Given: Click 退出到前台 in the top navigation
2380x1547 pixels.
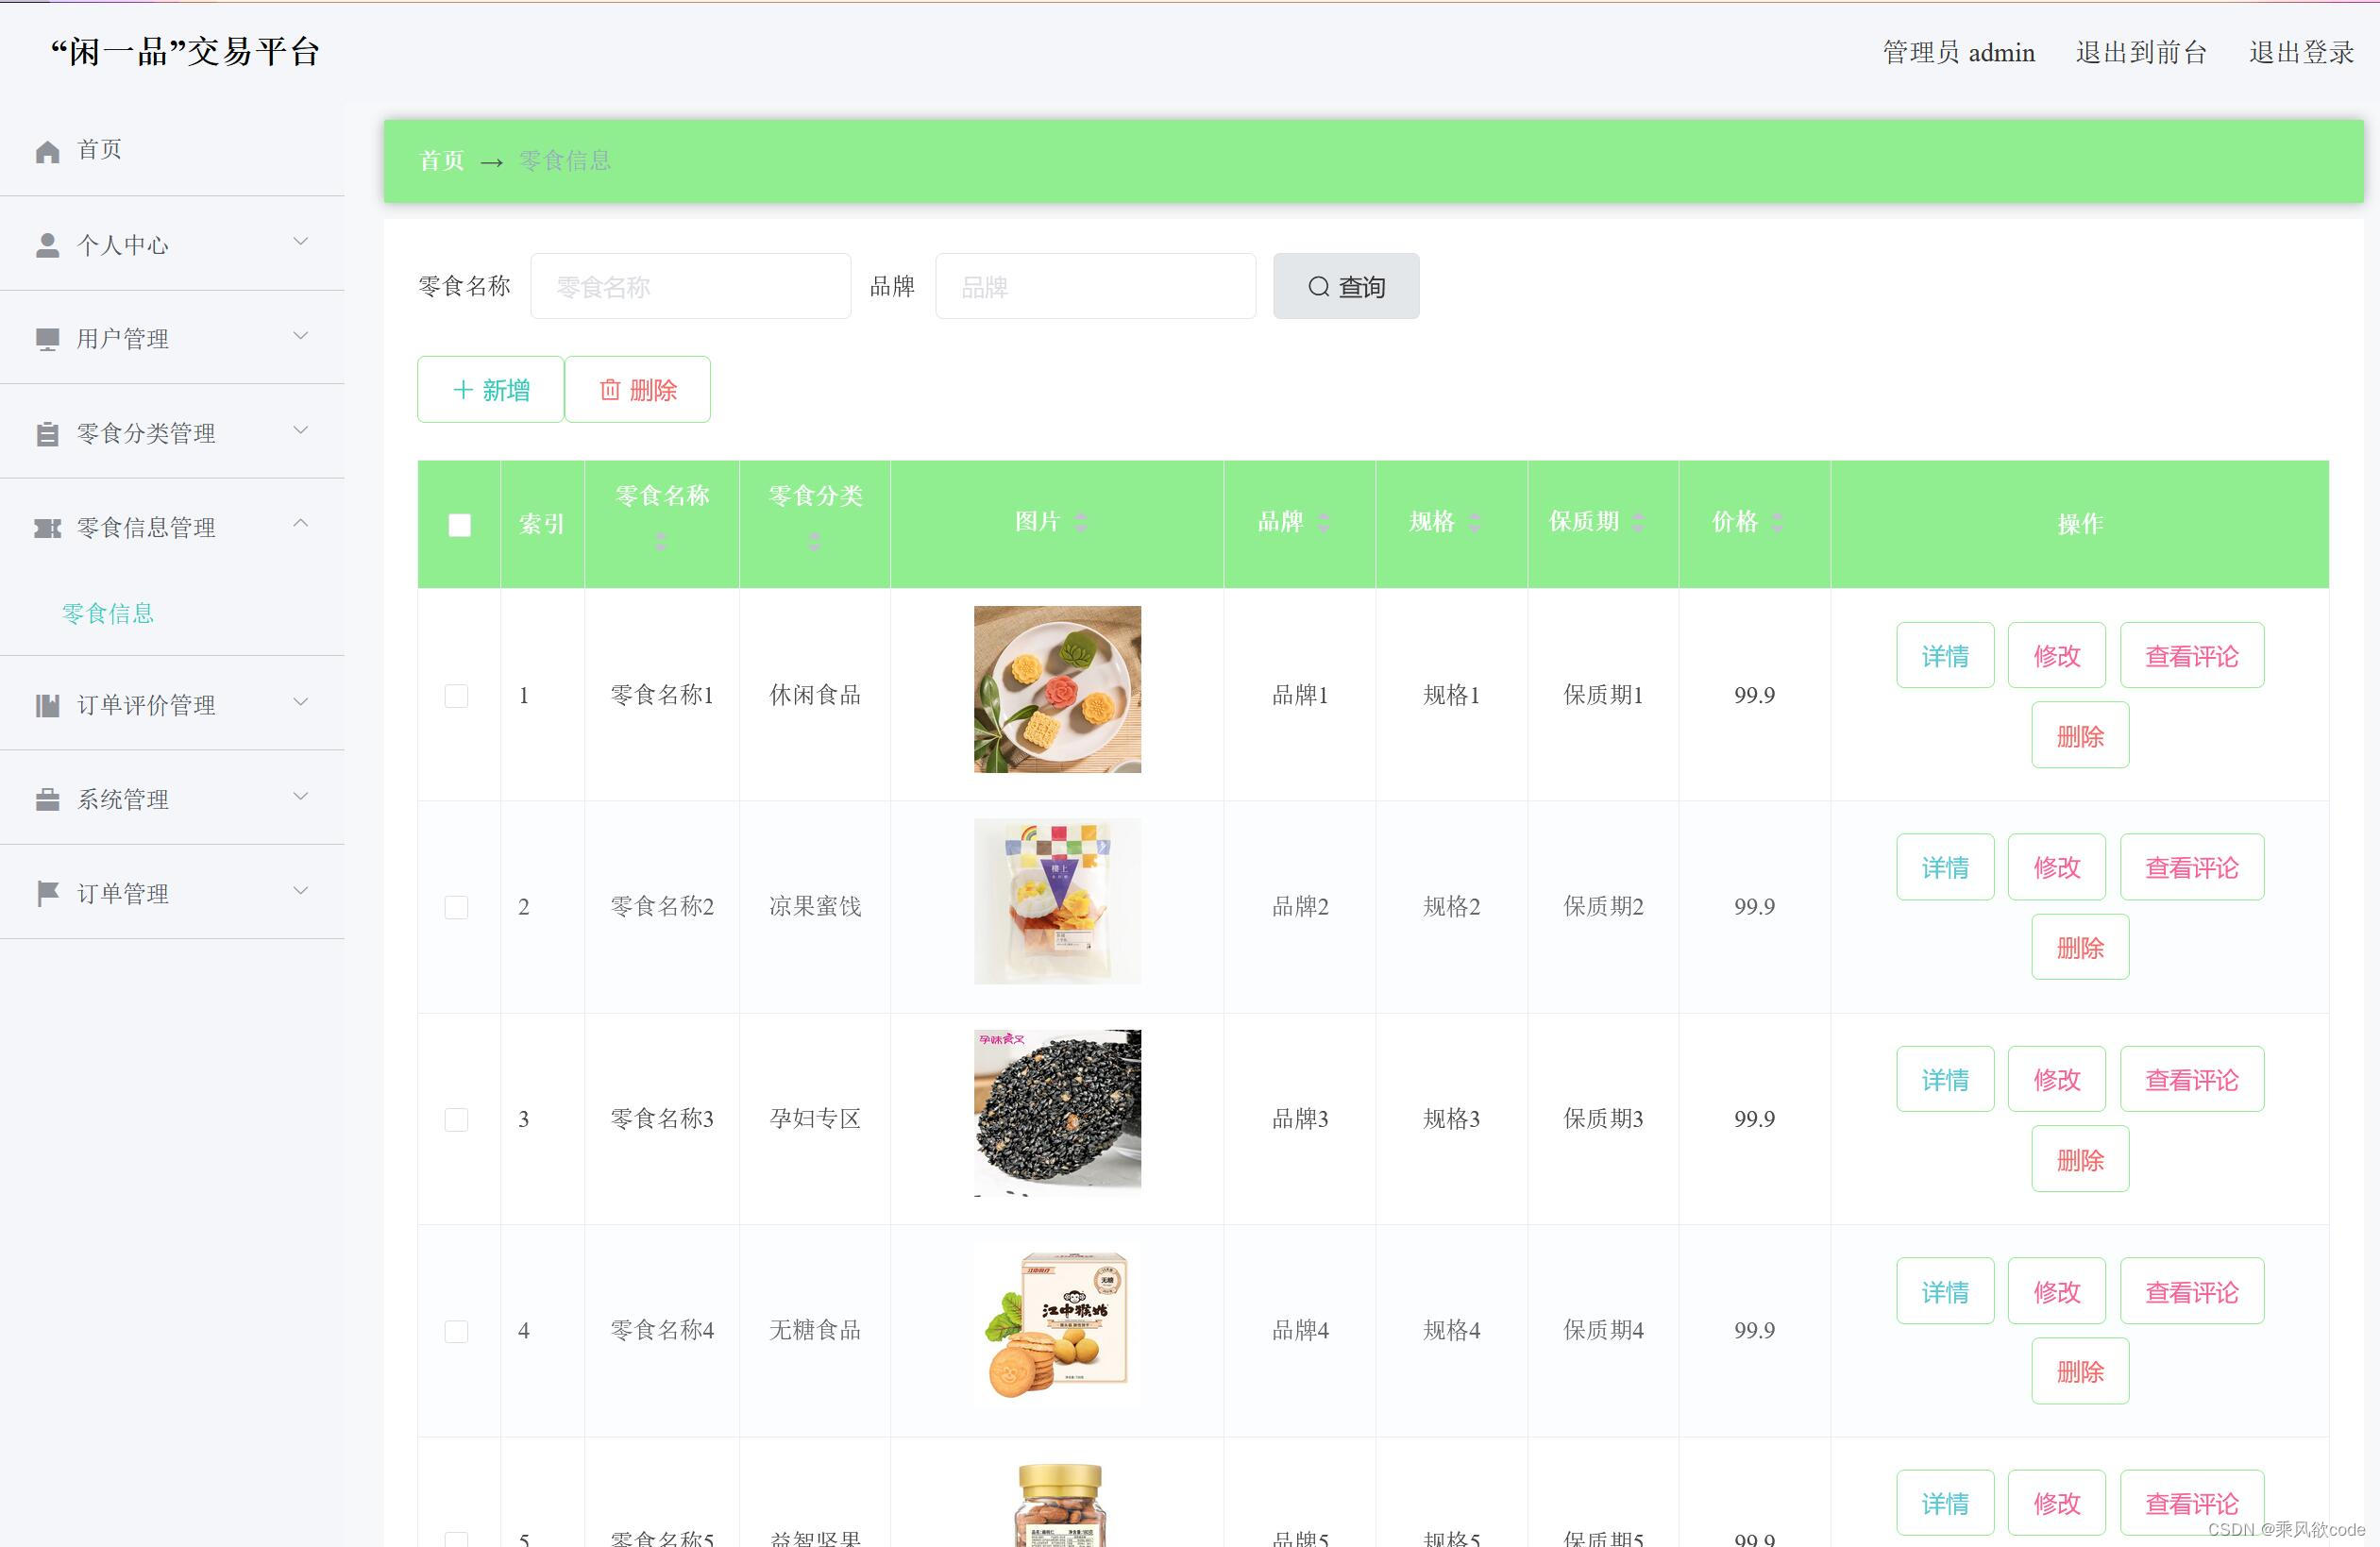Looking at the screenshot, I should pos(2141,52).
